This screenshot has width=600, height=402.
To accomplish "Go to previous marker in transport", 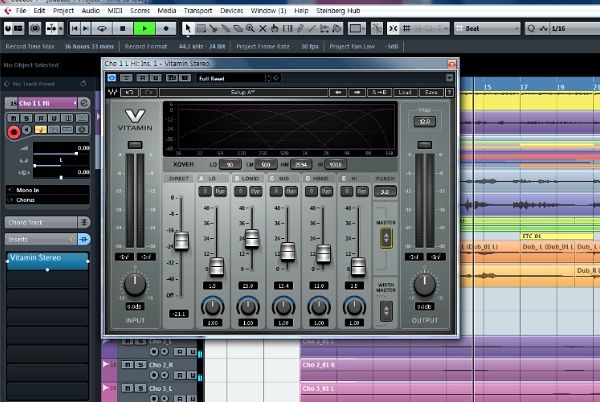I will click(75, 28).
